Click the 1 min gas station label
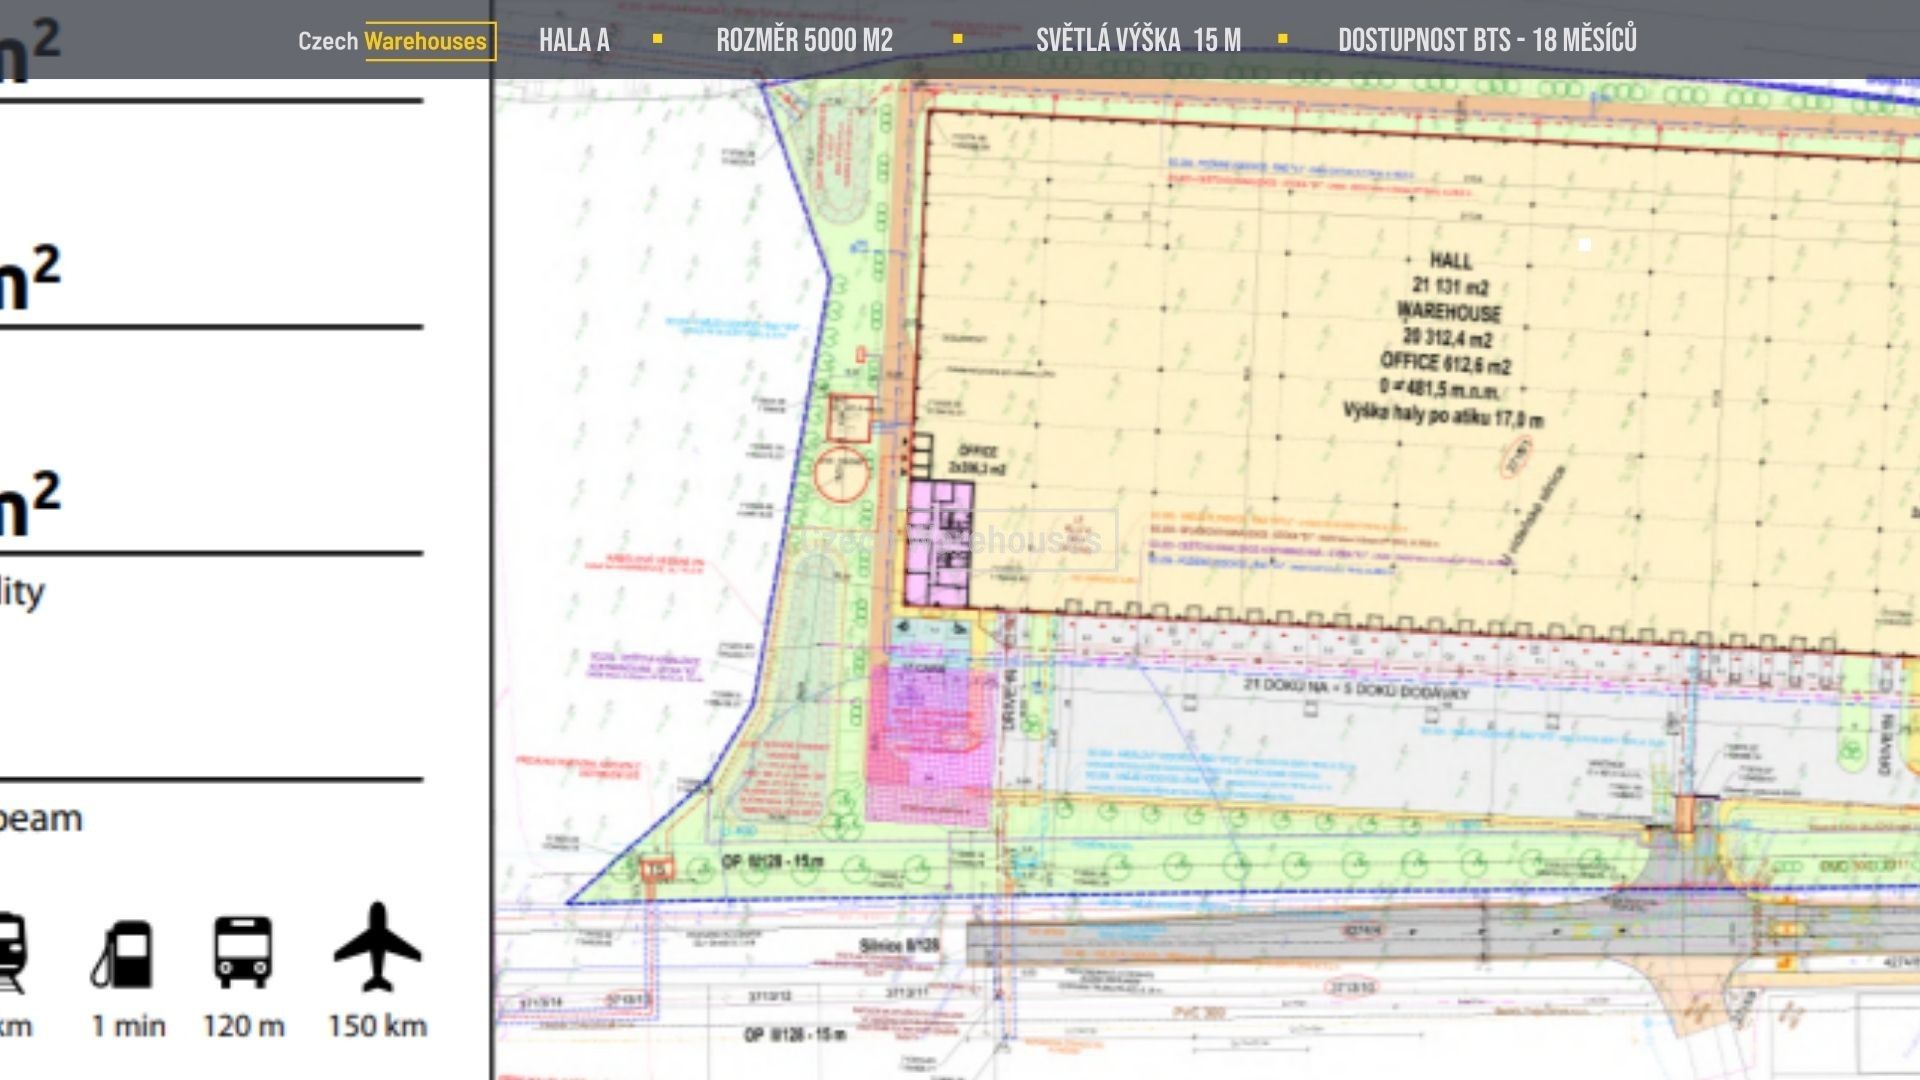This screenshot has height=1080, width=1920. [x=128, y=1025]
